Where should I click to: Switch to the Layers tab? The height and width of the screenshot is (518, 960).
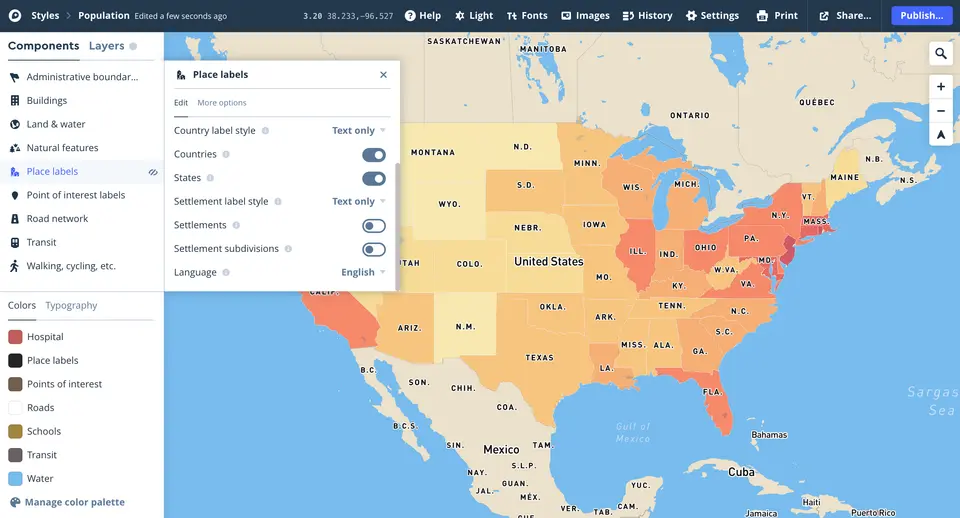click(107, 46)
